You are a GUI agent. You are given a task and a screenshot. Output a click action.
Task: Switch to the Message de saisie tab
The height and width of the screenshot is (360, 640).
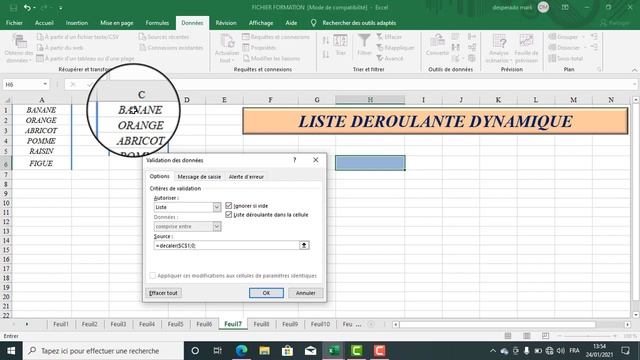[199, 177]
